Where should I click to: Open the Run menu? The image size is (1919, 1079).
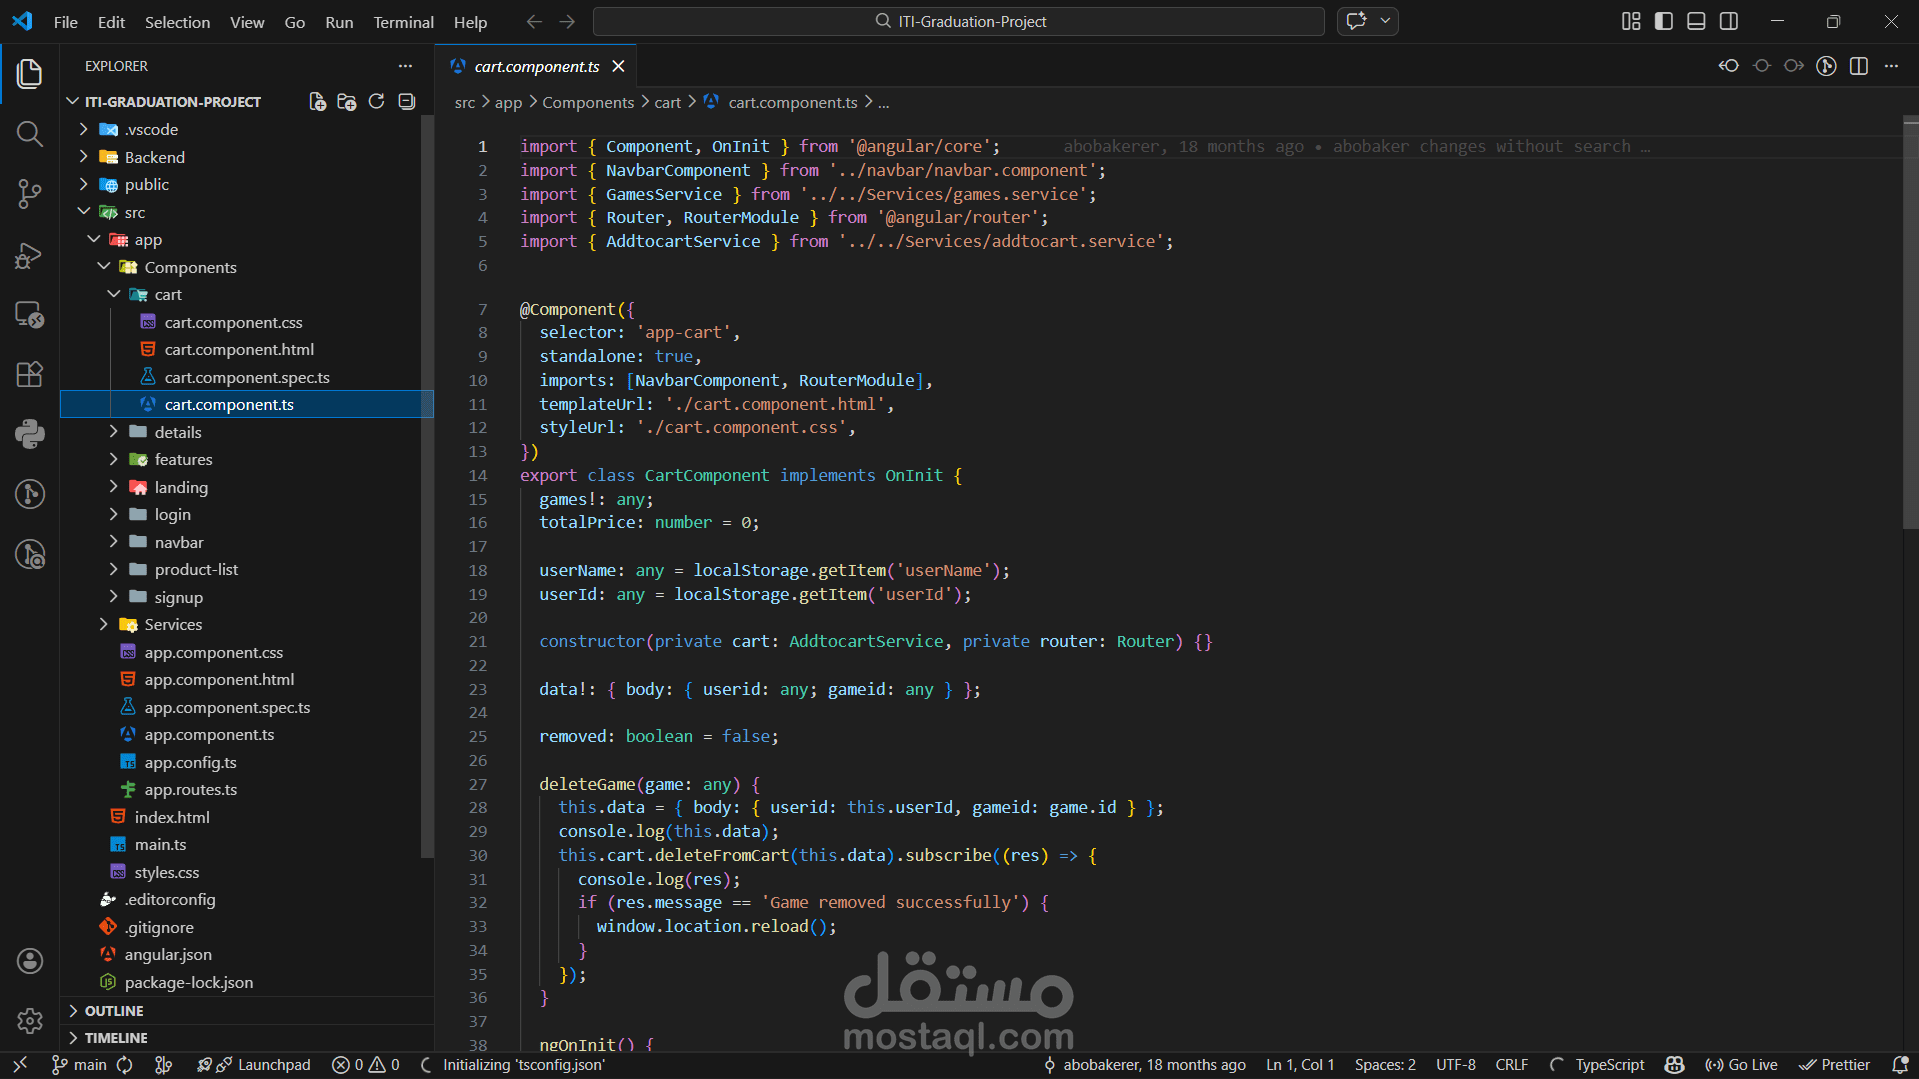tap(339, 22)
